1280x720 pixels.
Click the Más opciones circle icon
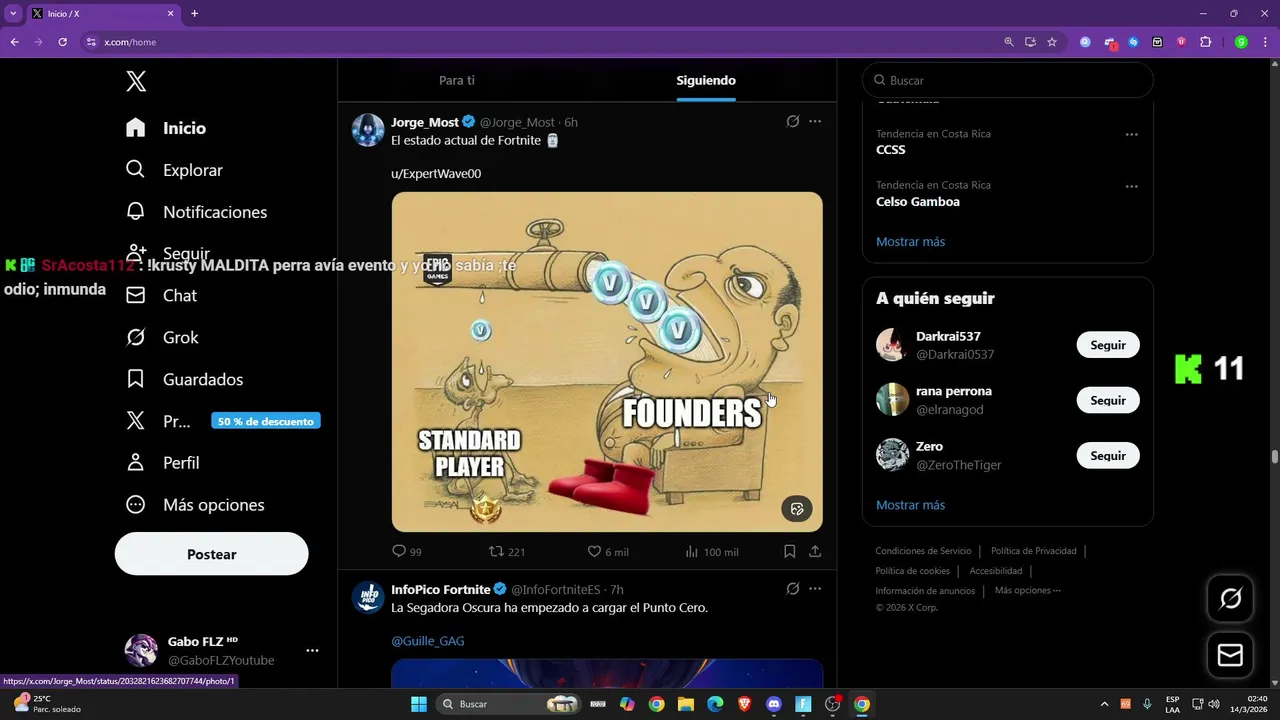136,505
